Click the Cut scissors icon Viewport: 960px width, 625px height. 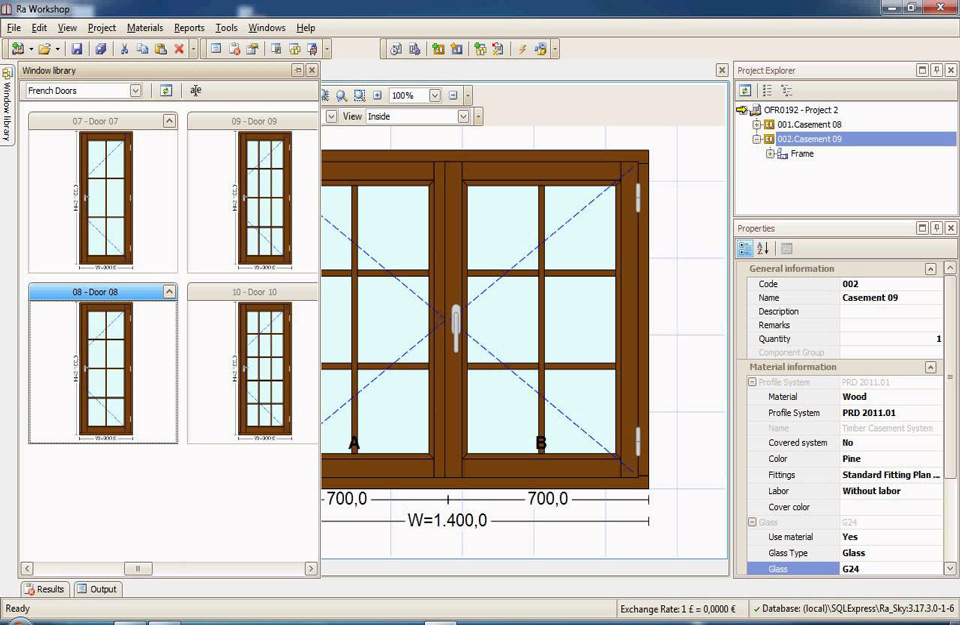click(x=124, y=49)
